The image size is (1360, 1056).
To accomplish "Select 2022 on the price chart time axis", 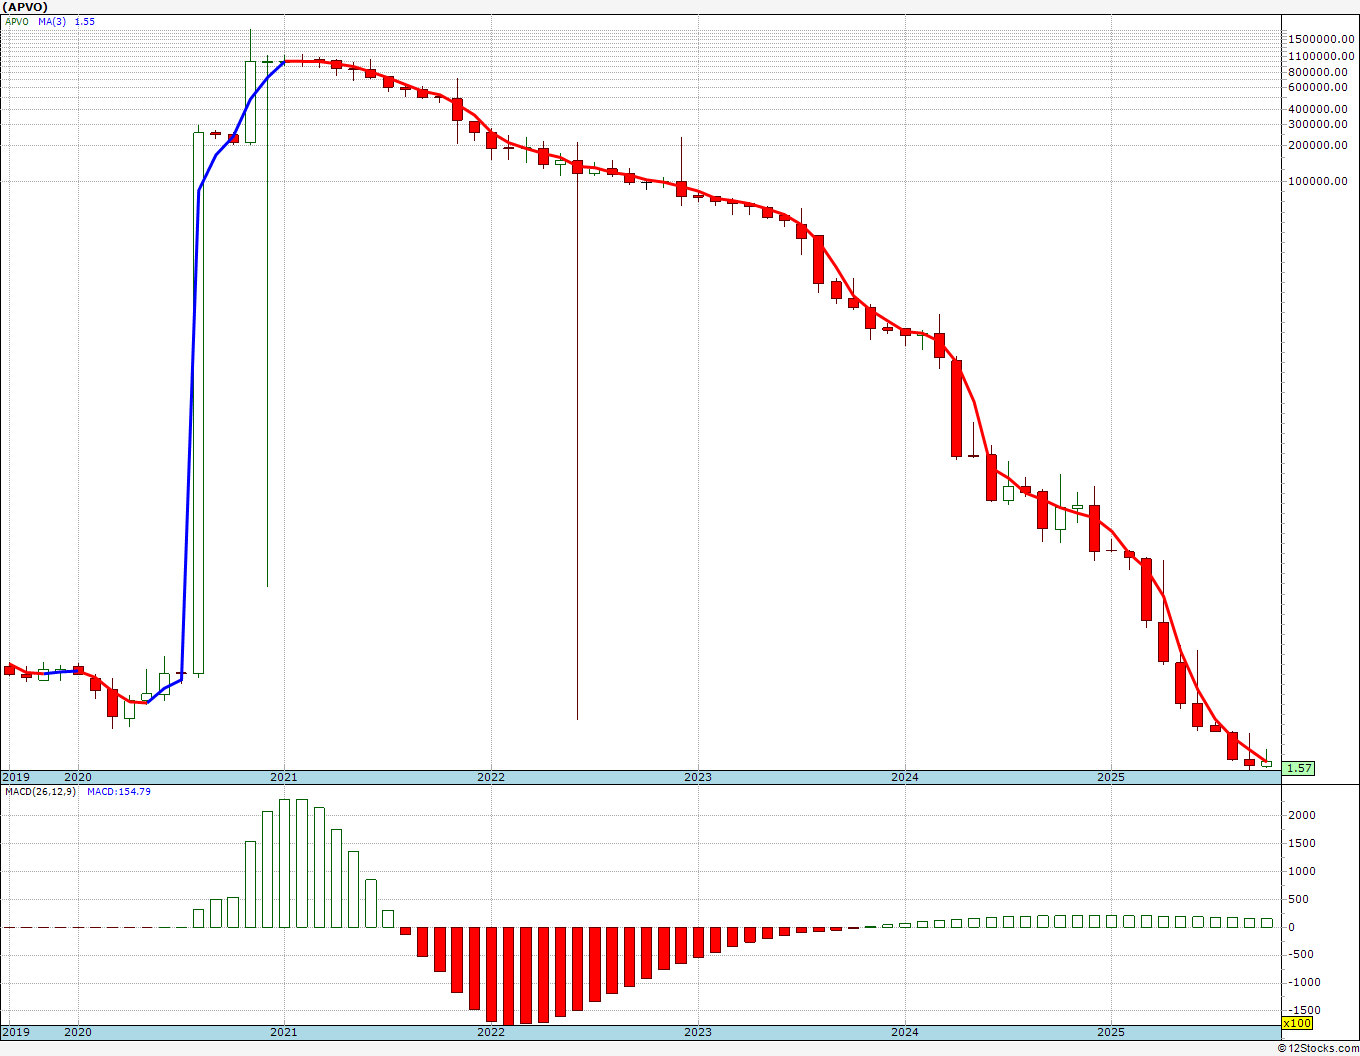I will [491, 776].
